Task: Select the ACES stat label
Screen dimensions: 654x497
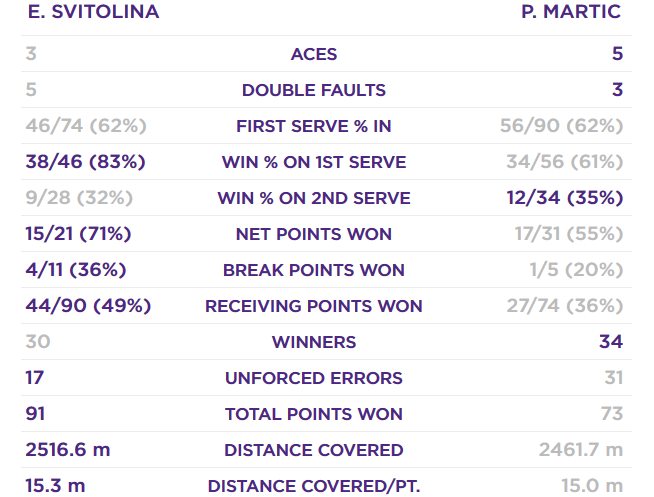Action: tap(314, 54)
